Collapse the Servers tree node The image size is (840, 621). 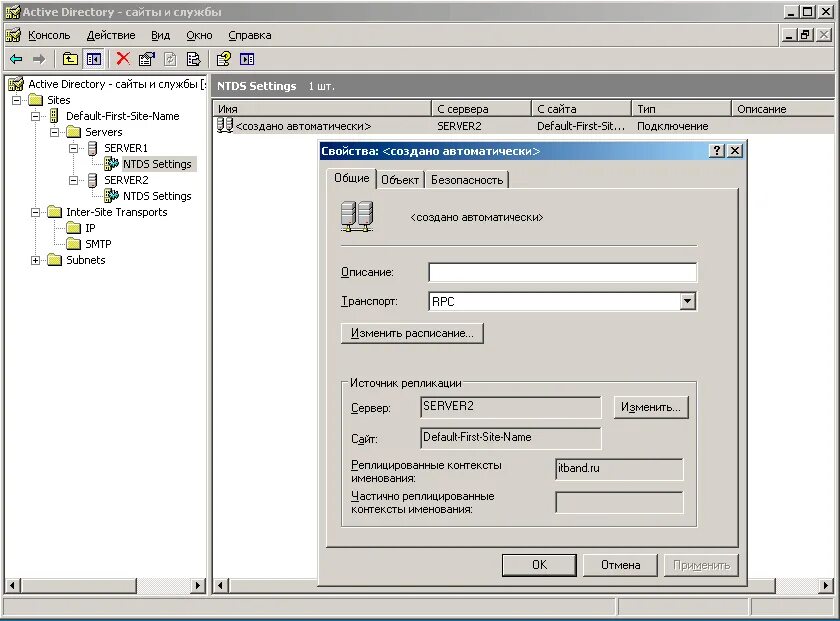click(55, 132)
